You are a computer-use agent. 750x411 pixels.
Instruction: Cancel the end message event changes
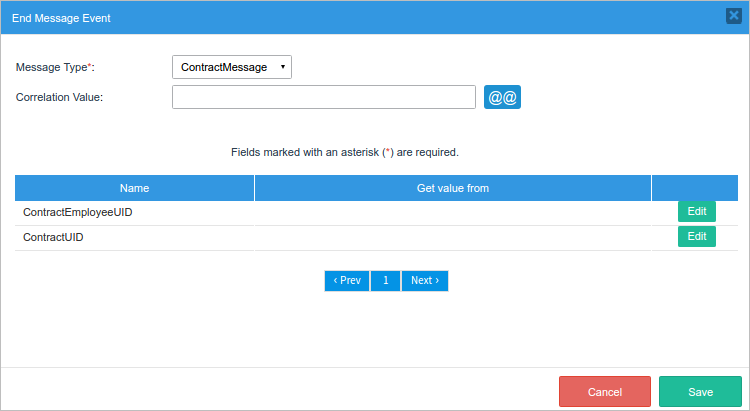point(605,392)
